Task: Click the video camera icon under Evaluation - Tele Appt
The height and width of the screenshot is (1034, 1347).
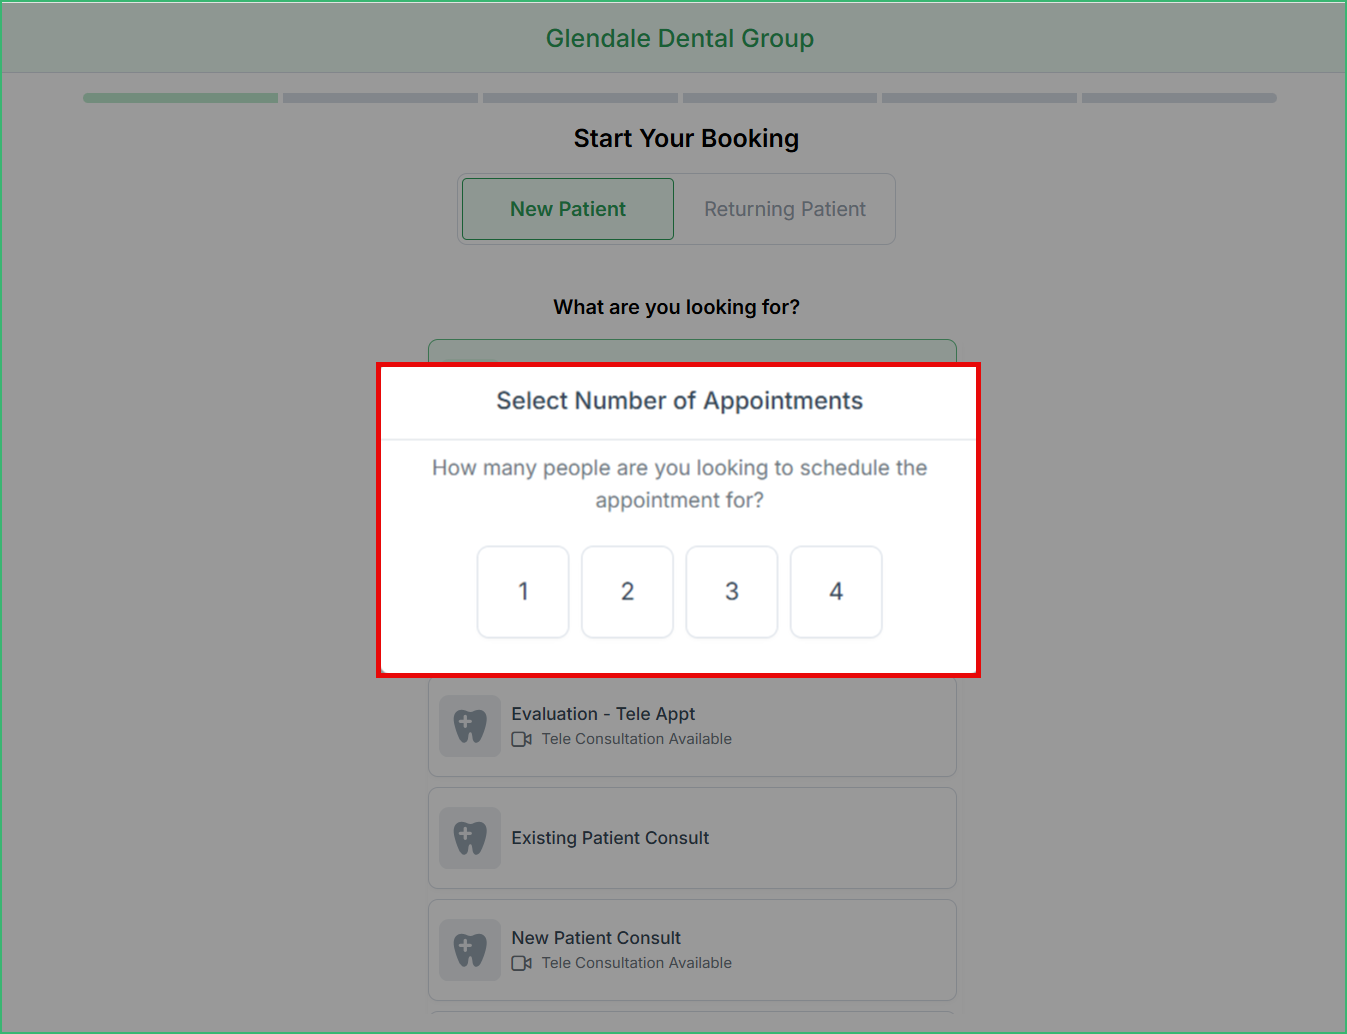Action: tap(521, 738)
